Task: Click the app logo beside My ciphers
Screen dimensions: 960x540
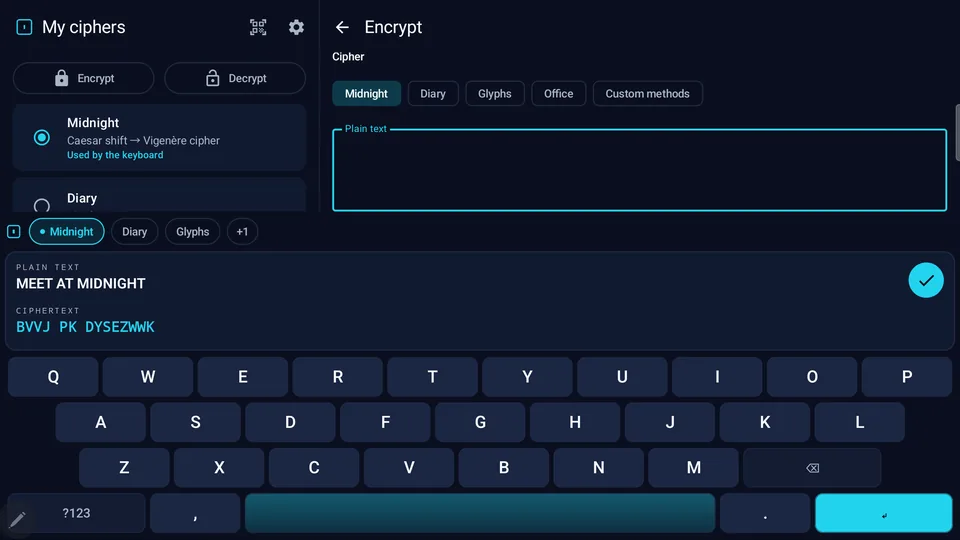Action: pos(24,27)
